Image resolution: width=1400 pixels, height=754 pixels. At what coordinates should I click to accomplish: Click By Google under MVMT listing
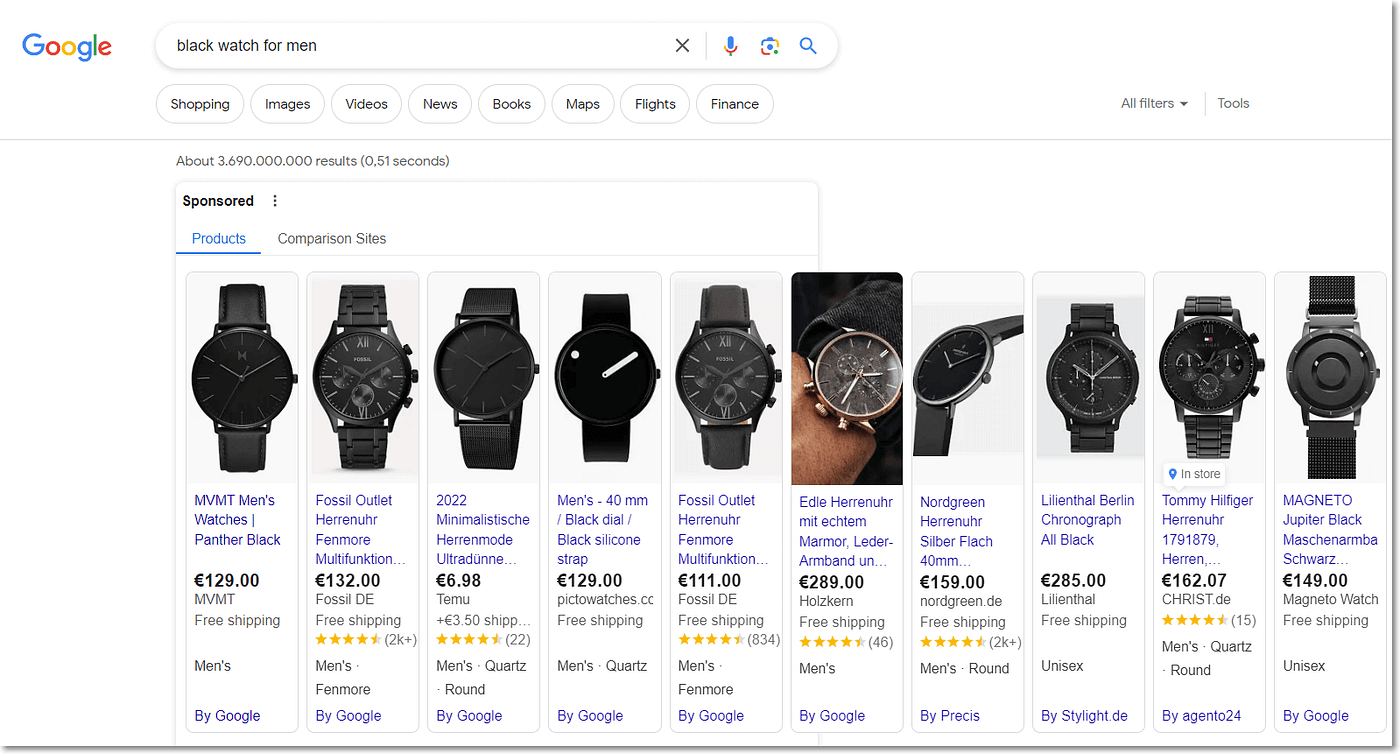[x=227, y=716]
